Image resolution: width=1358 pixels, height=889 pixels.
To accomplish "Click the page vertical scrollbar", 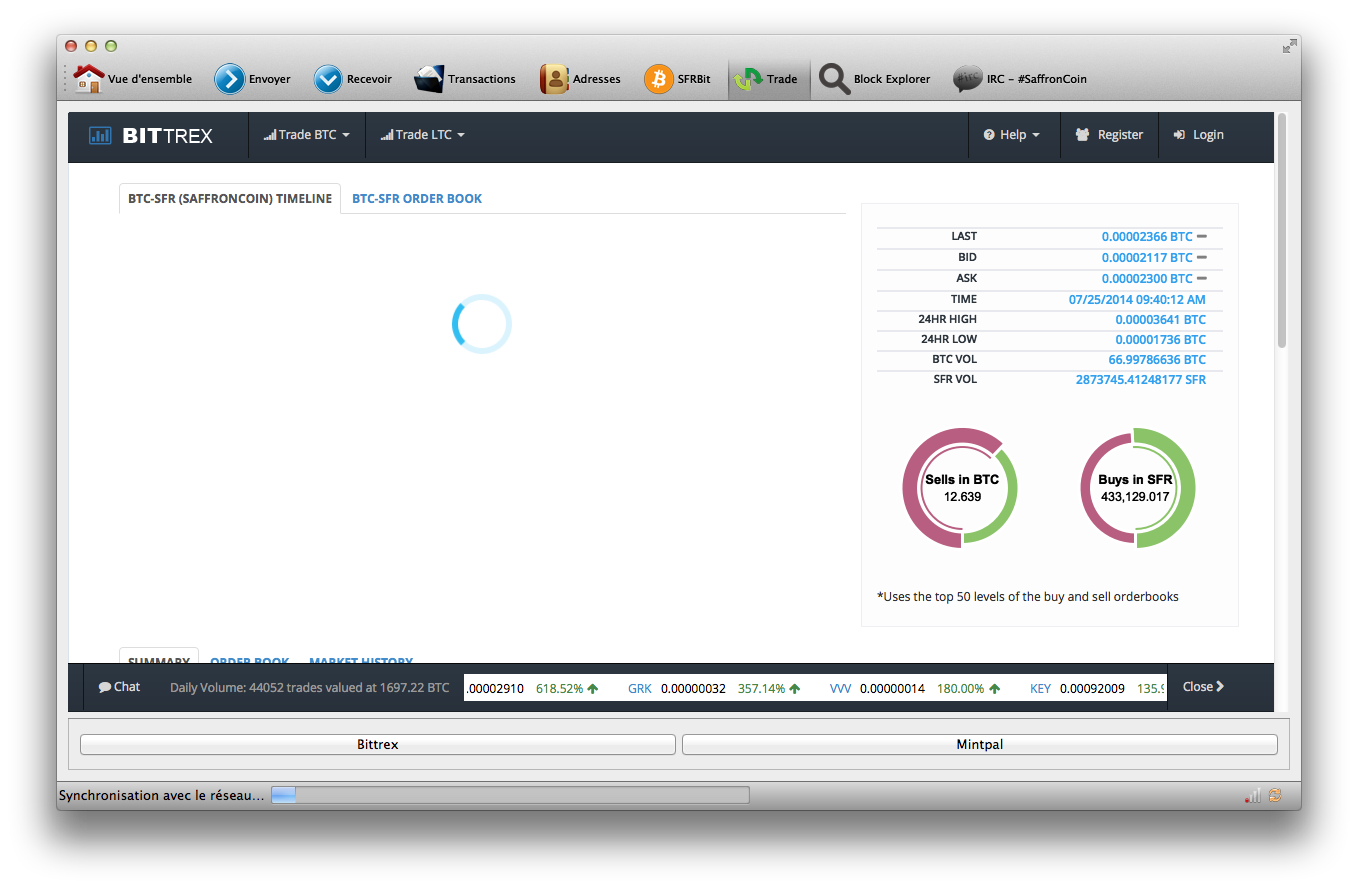I will pyautogui.click(x=1282, y=232).
